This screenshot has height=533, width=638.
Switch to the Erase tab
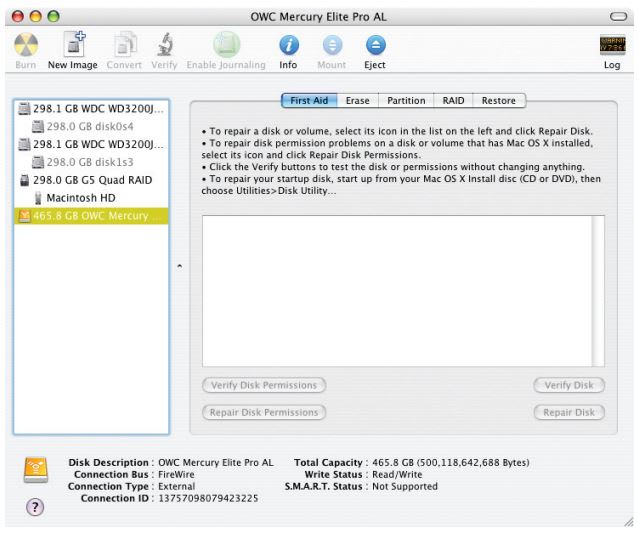pyautogui.click(x=355, y=100)
